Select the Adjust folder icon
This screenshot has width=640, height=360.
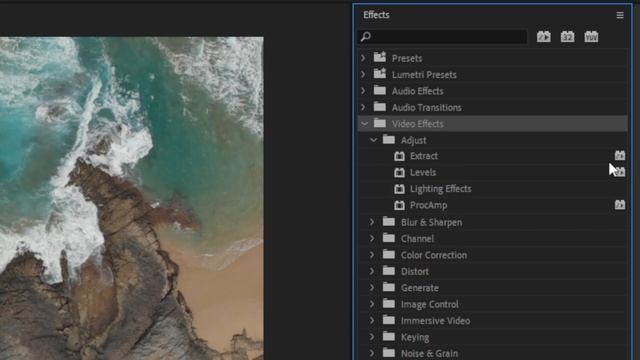pos(389,140)
